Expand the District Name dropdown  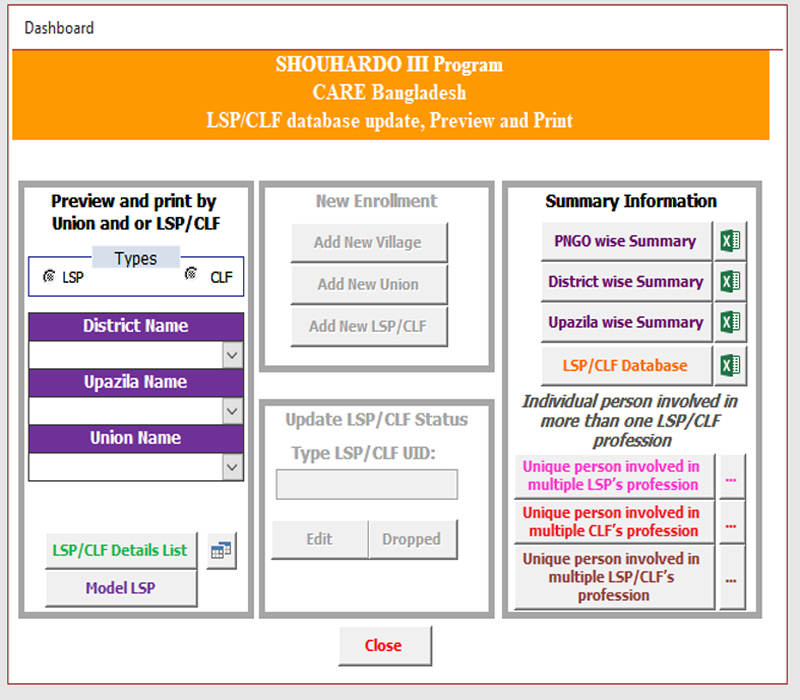(x=233, y=355)
